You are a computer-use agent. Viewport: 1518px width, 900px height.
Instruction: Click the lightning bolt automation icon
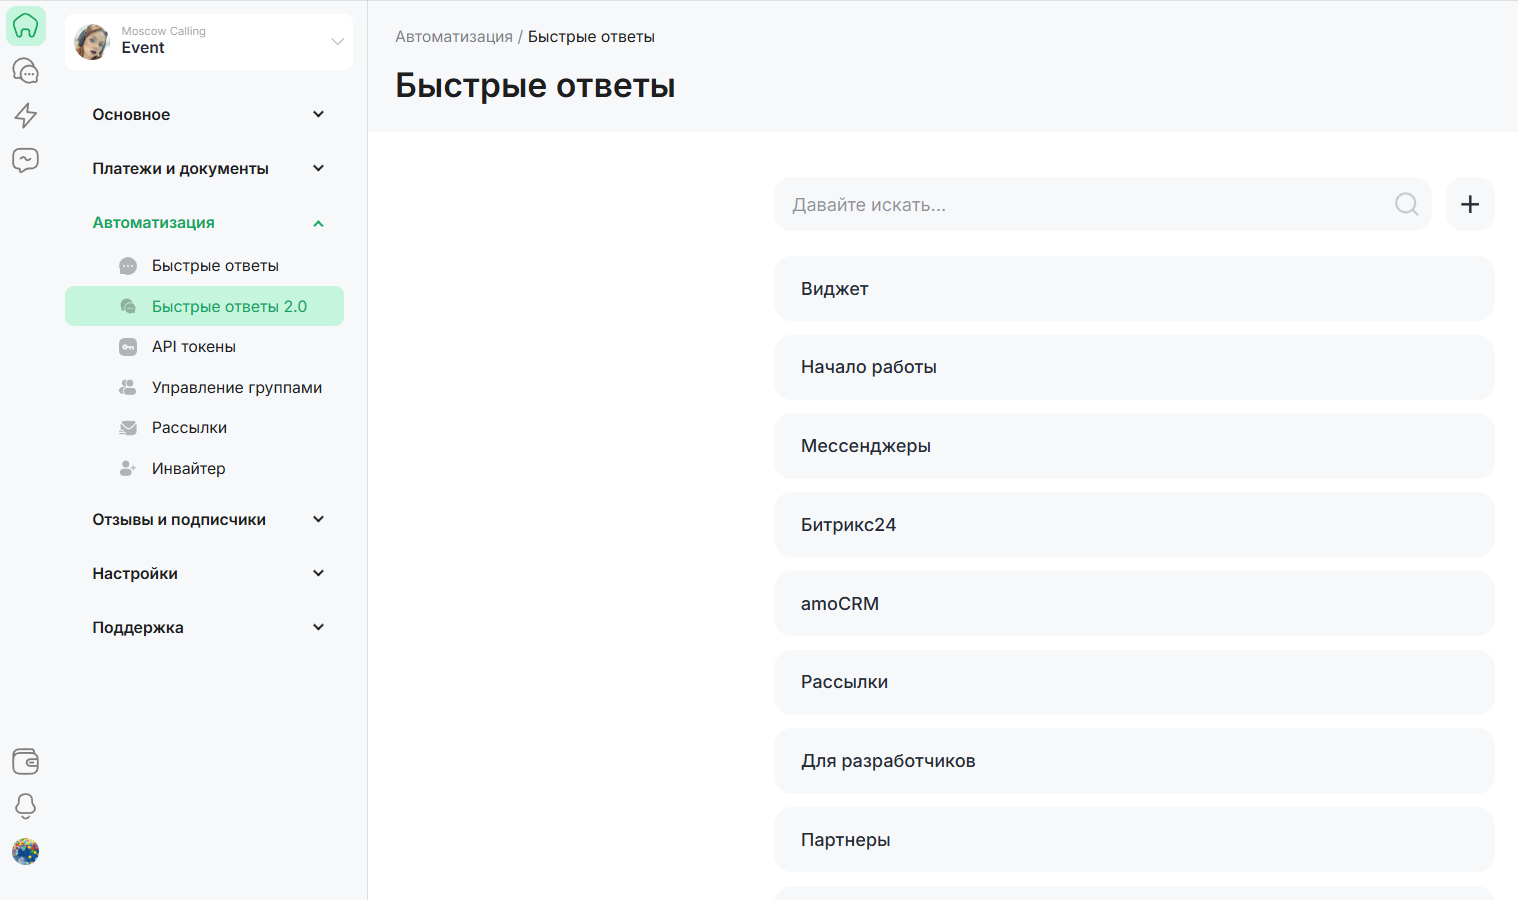point(26,115)
